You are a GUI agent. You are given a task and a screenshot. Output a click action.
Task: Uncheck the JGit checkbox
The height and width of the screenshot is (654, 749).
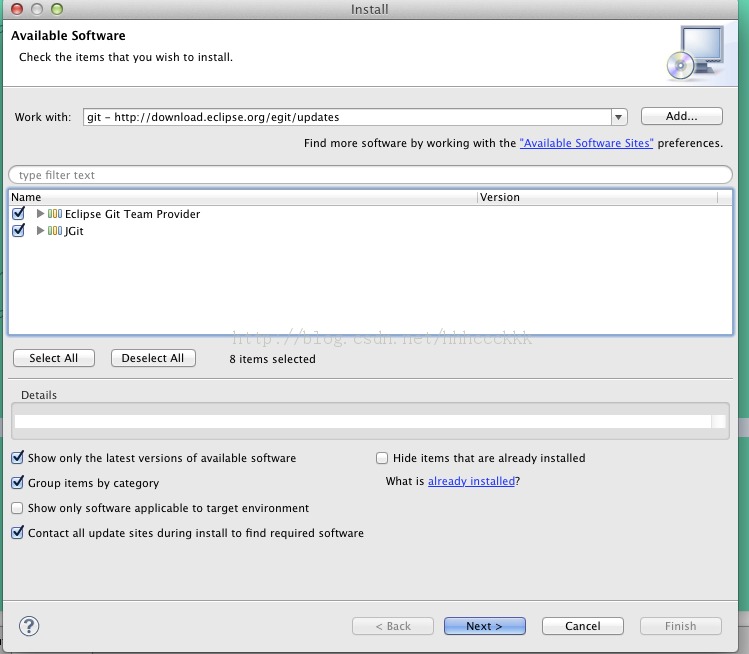point(19,230)
